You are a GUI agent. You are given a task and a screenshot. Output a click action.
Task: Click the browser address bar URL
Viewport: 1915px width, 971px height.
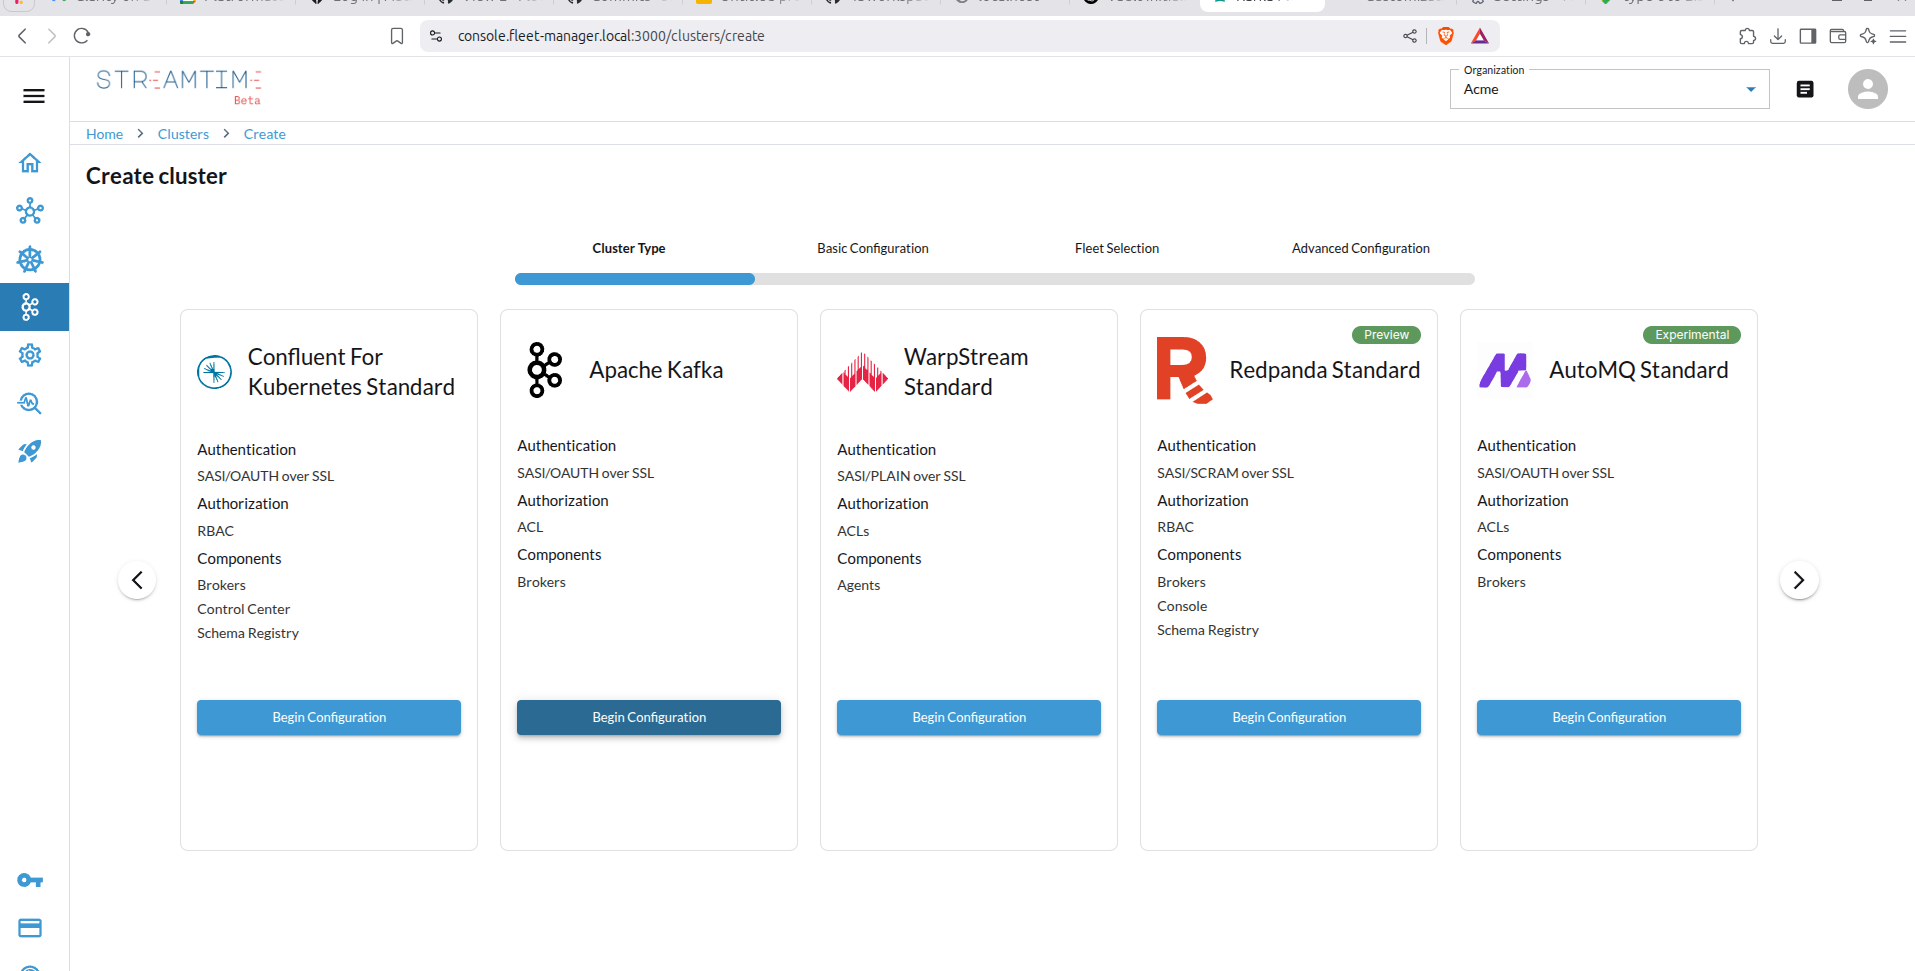pyautogui.click(x=611, y=36)
